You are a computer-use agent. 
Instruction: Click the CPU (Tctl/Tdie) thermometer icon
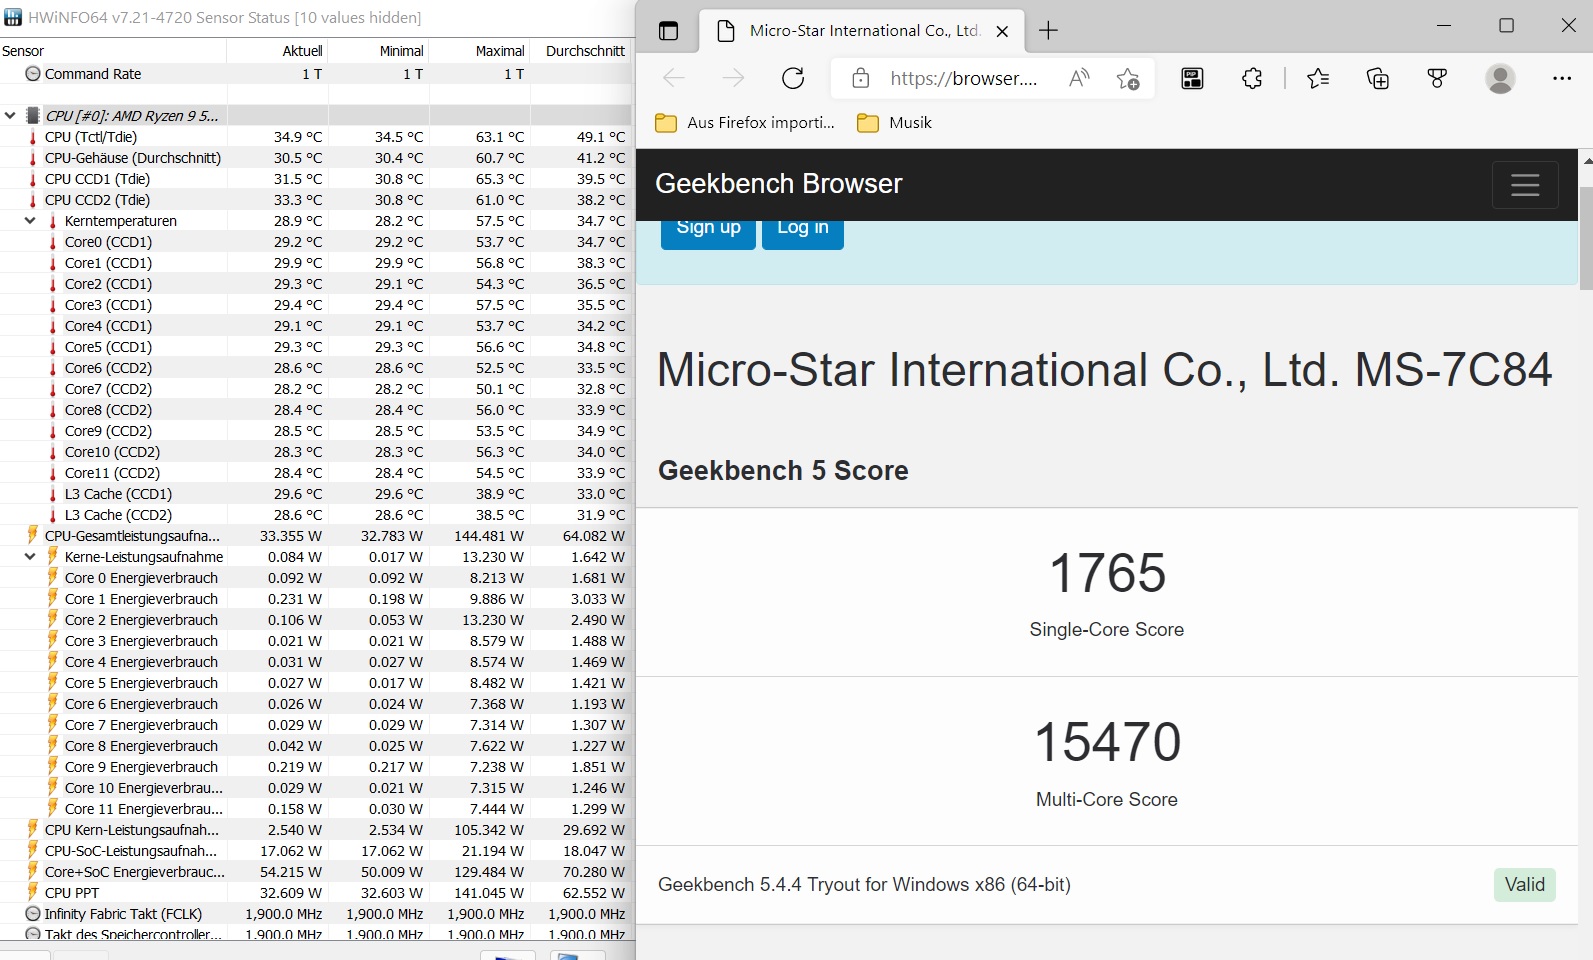[33, 137]
